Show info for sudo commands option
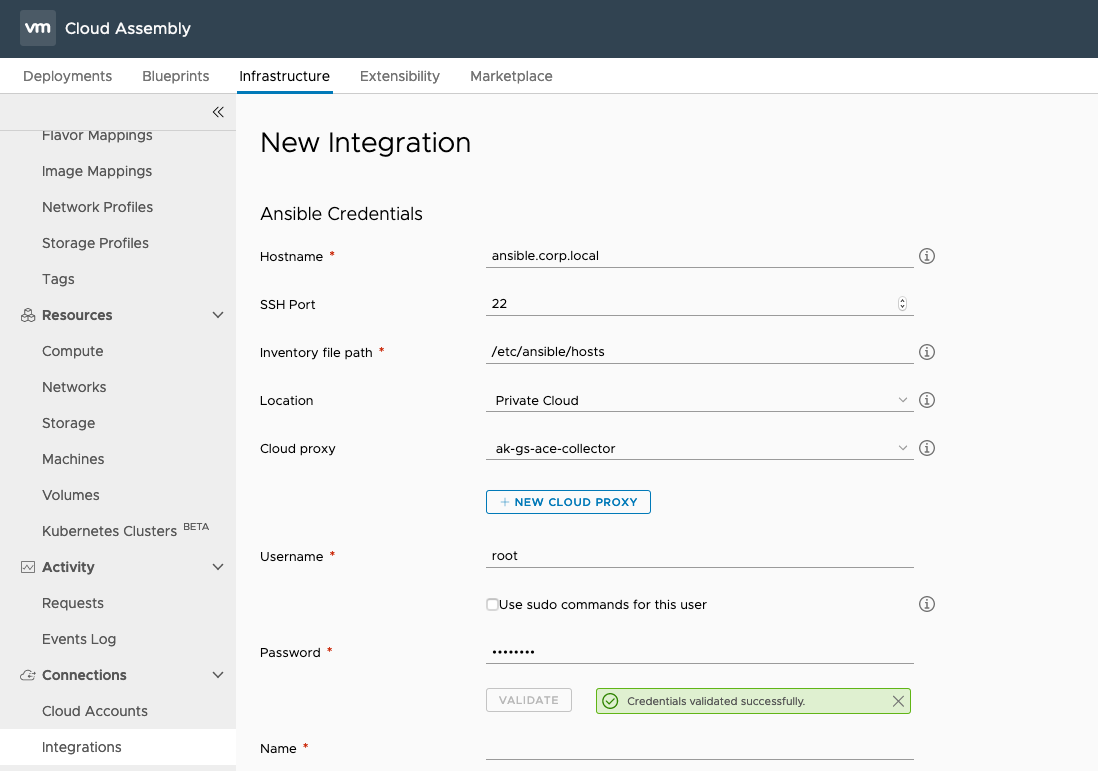This screenshot has width=1098, height=771. 927,604
